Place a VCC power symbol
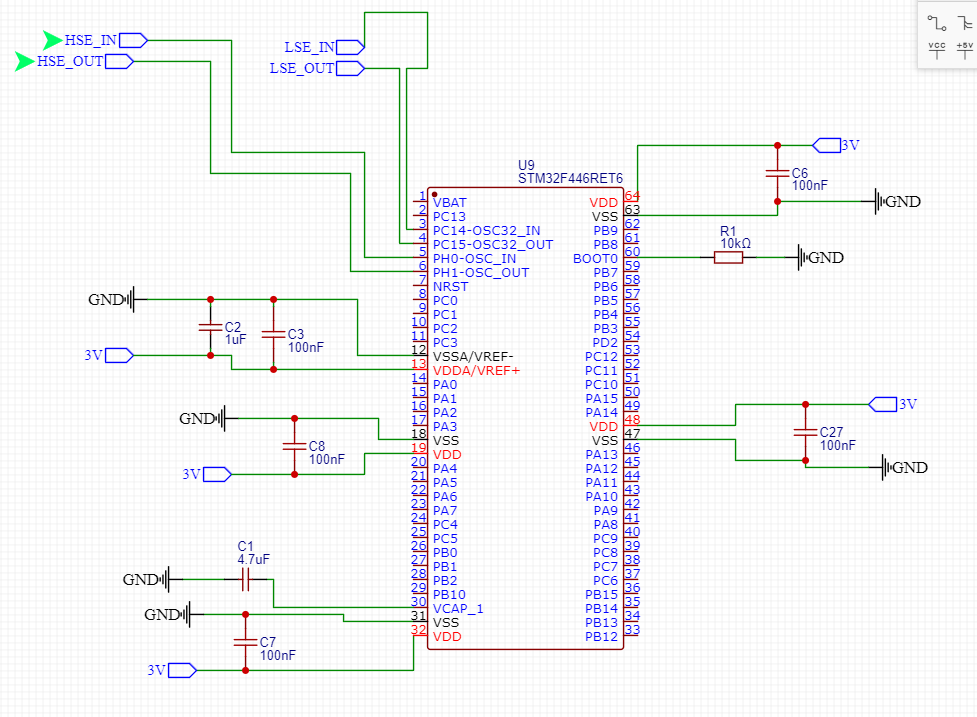The height and width of the screenshot is (717, 977). tap(936, 50)
